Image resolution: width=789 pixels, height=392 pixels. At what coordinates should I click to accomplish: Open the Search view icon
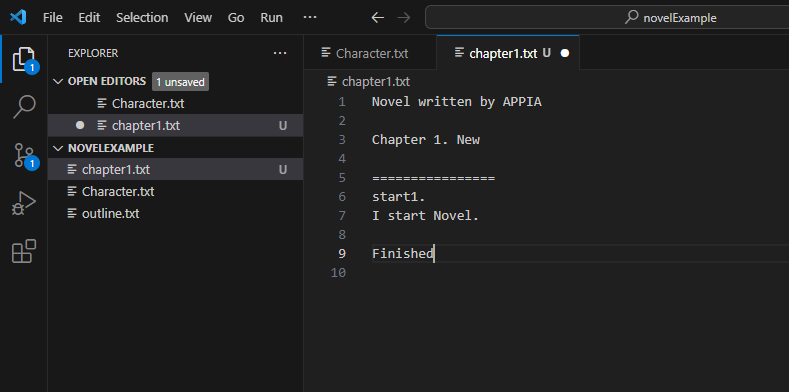tap(24, 107)
